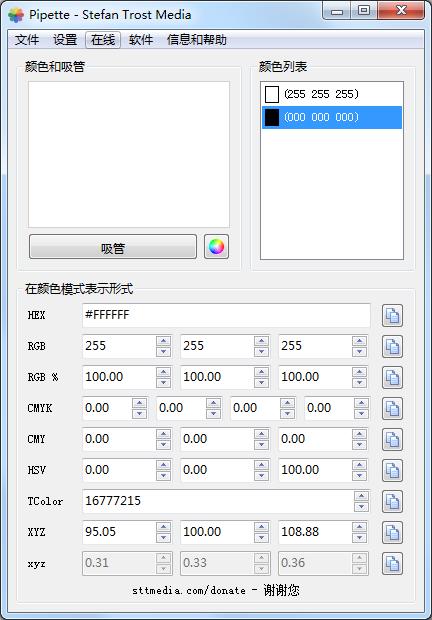
Task: Copy the TColor value icon
Action: pos(392,501)
